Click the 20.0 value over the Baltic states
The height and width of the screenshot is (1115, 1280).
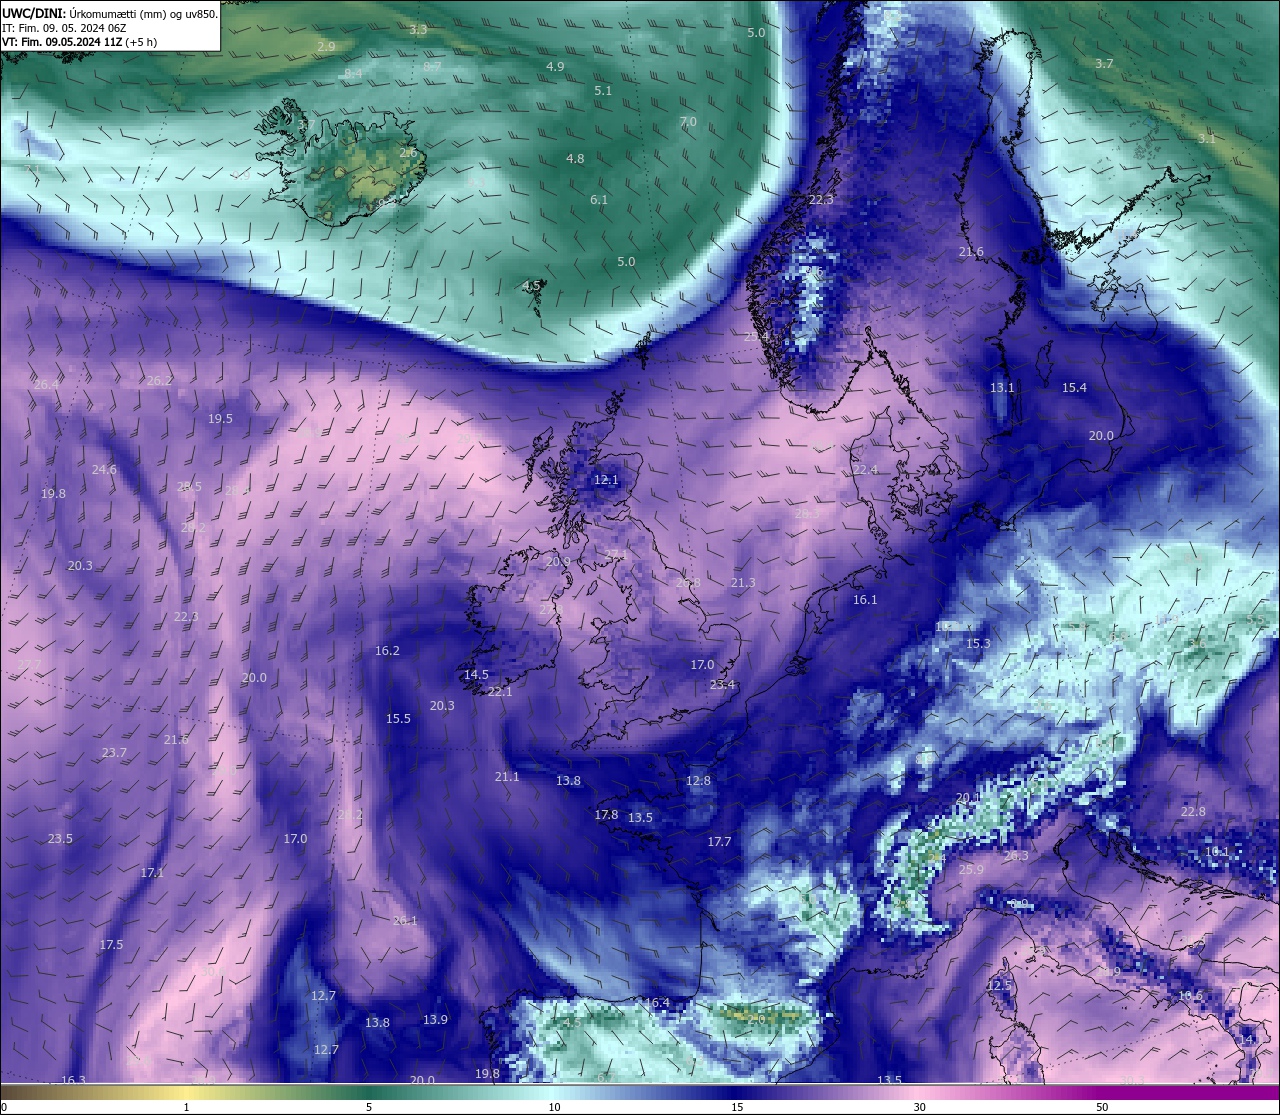point(1101,435)
